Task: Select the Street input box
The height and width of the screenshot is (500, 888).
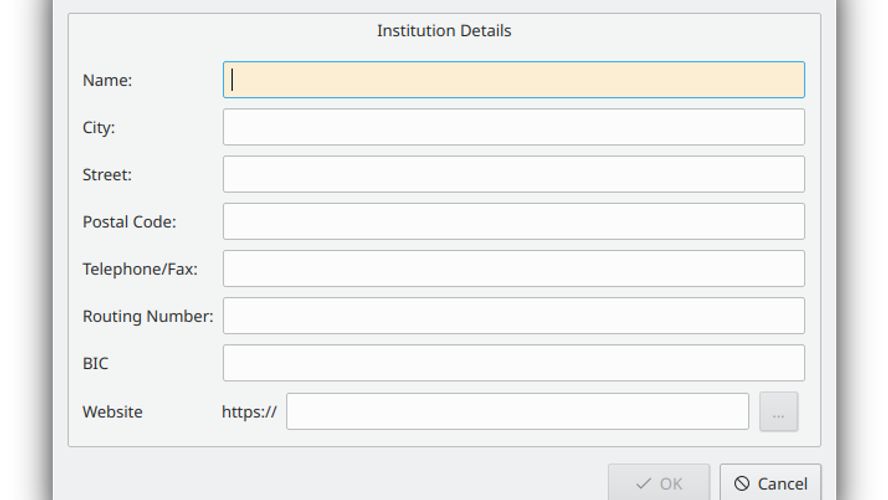Action: pyautogui.click(x=513, y=174)
